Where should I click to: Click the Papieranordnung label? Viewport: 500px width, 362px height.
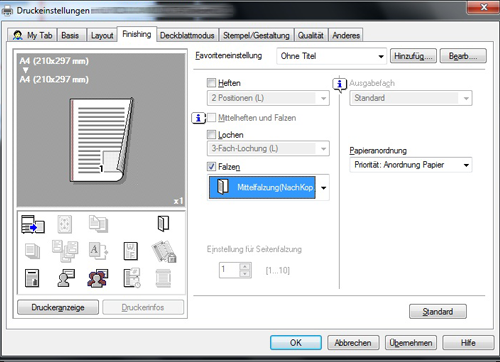tap(378, 151)
